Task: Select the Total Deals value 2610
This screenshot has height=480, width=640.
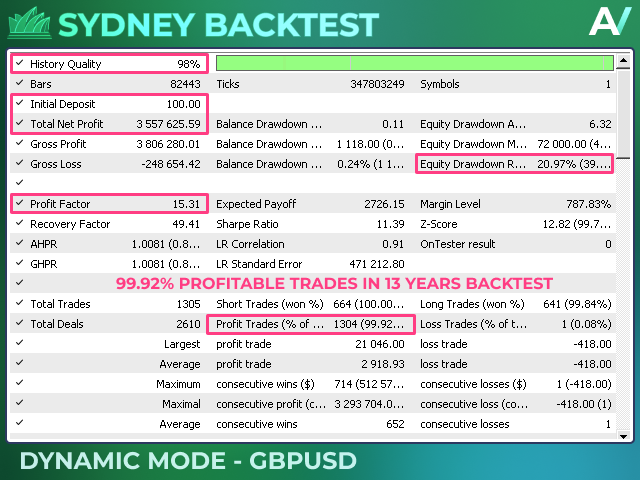Action: click(x=188, y=324)
